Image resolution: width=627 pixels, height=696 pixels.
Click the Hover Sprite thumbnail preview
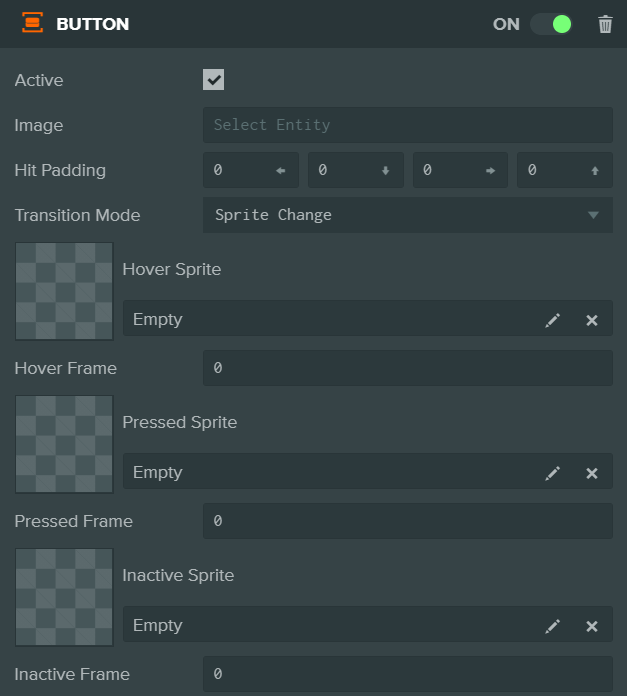(x=64, y=291)
